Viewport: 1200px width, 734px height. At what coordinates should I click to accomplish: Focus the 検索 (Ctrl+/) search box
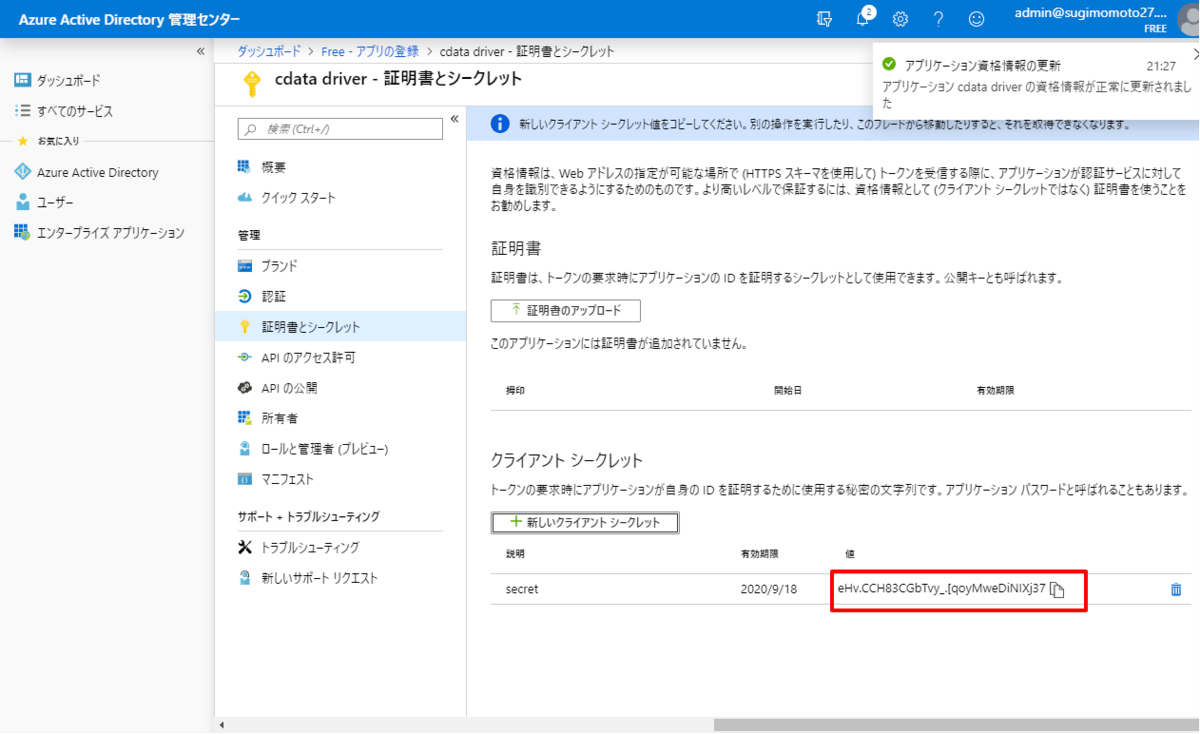(340, 129)
